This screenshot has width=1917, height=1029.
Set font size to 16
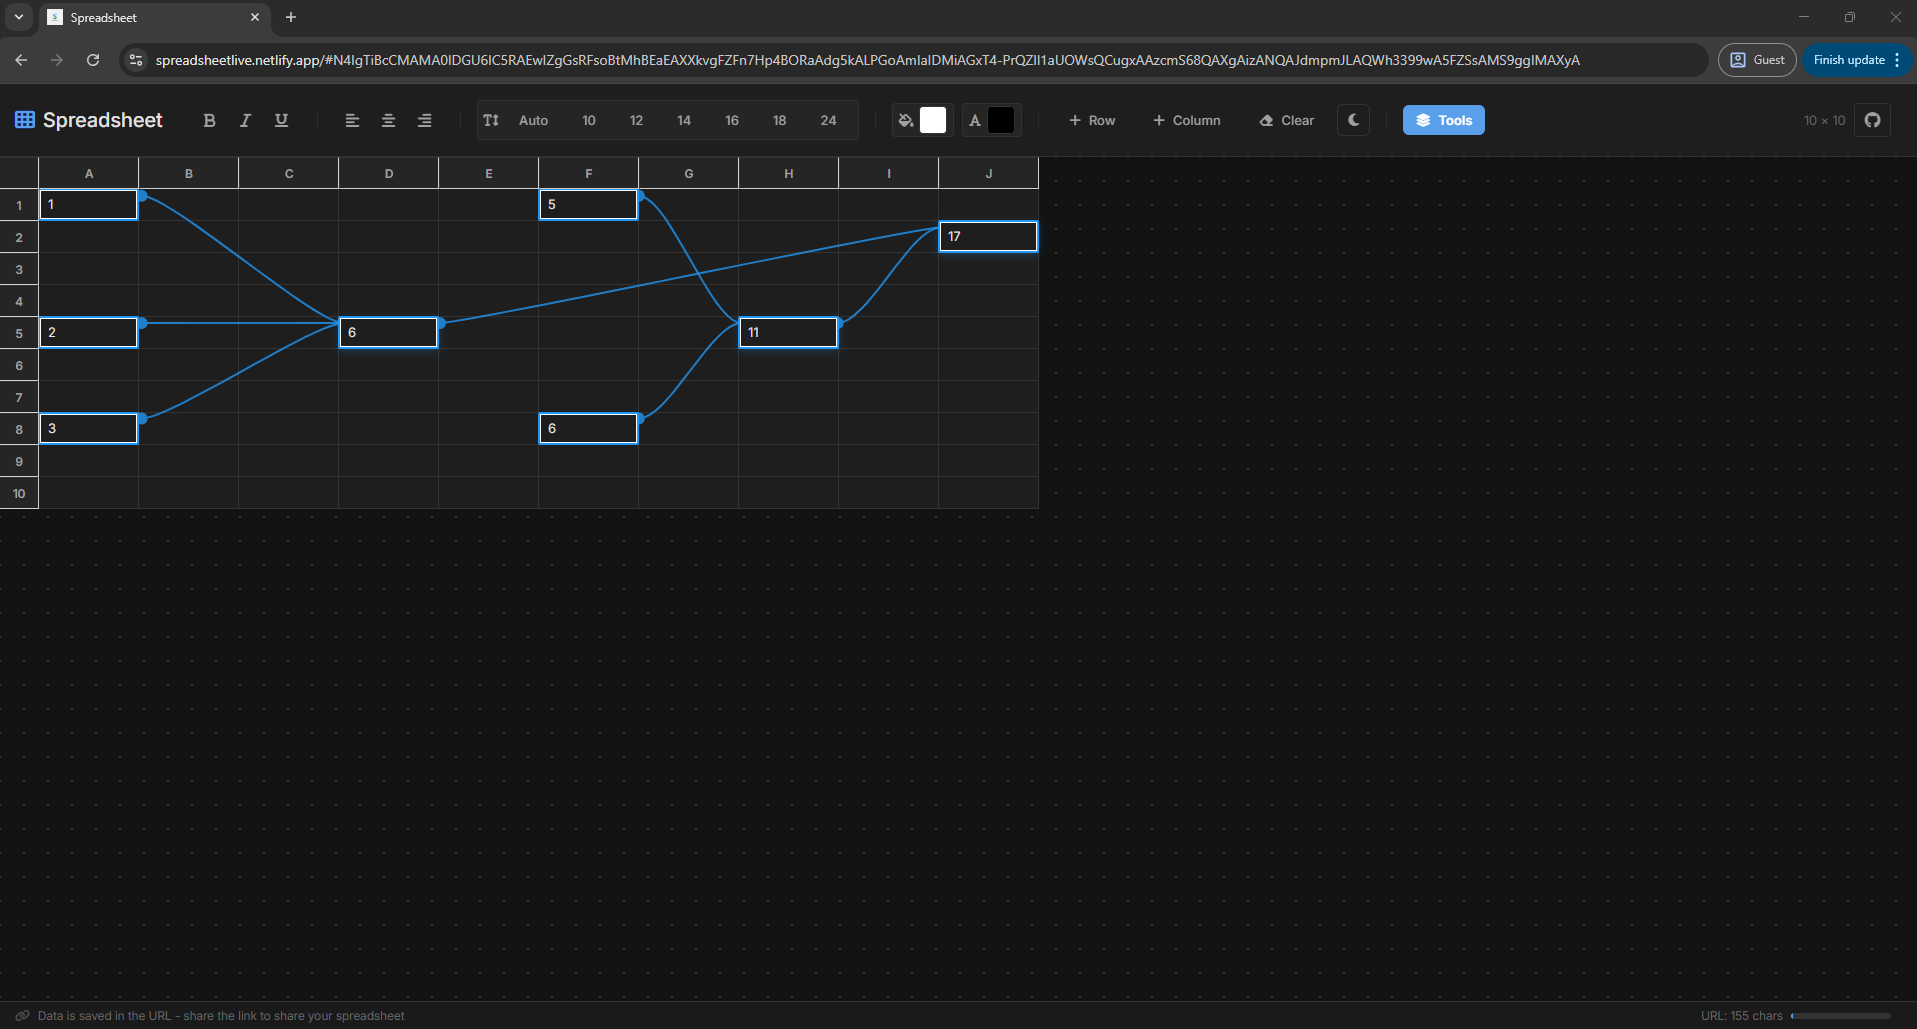pyautogui.click(x=732, y=120)
